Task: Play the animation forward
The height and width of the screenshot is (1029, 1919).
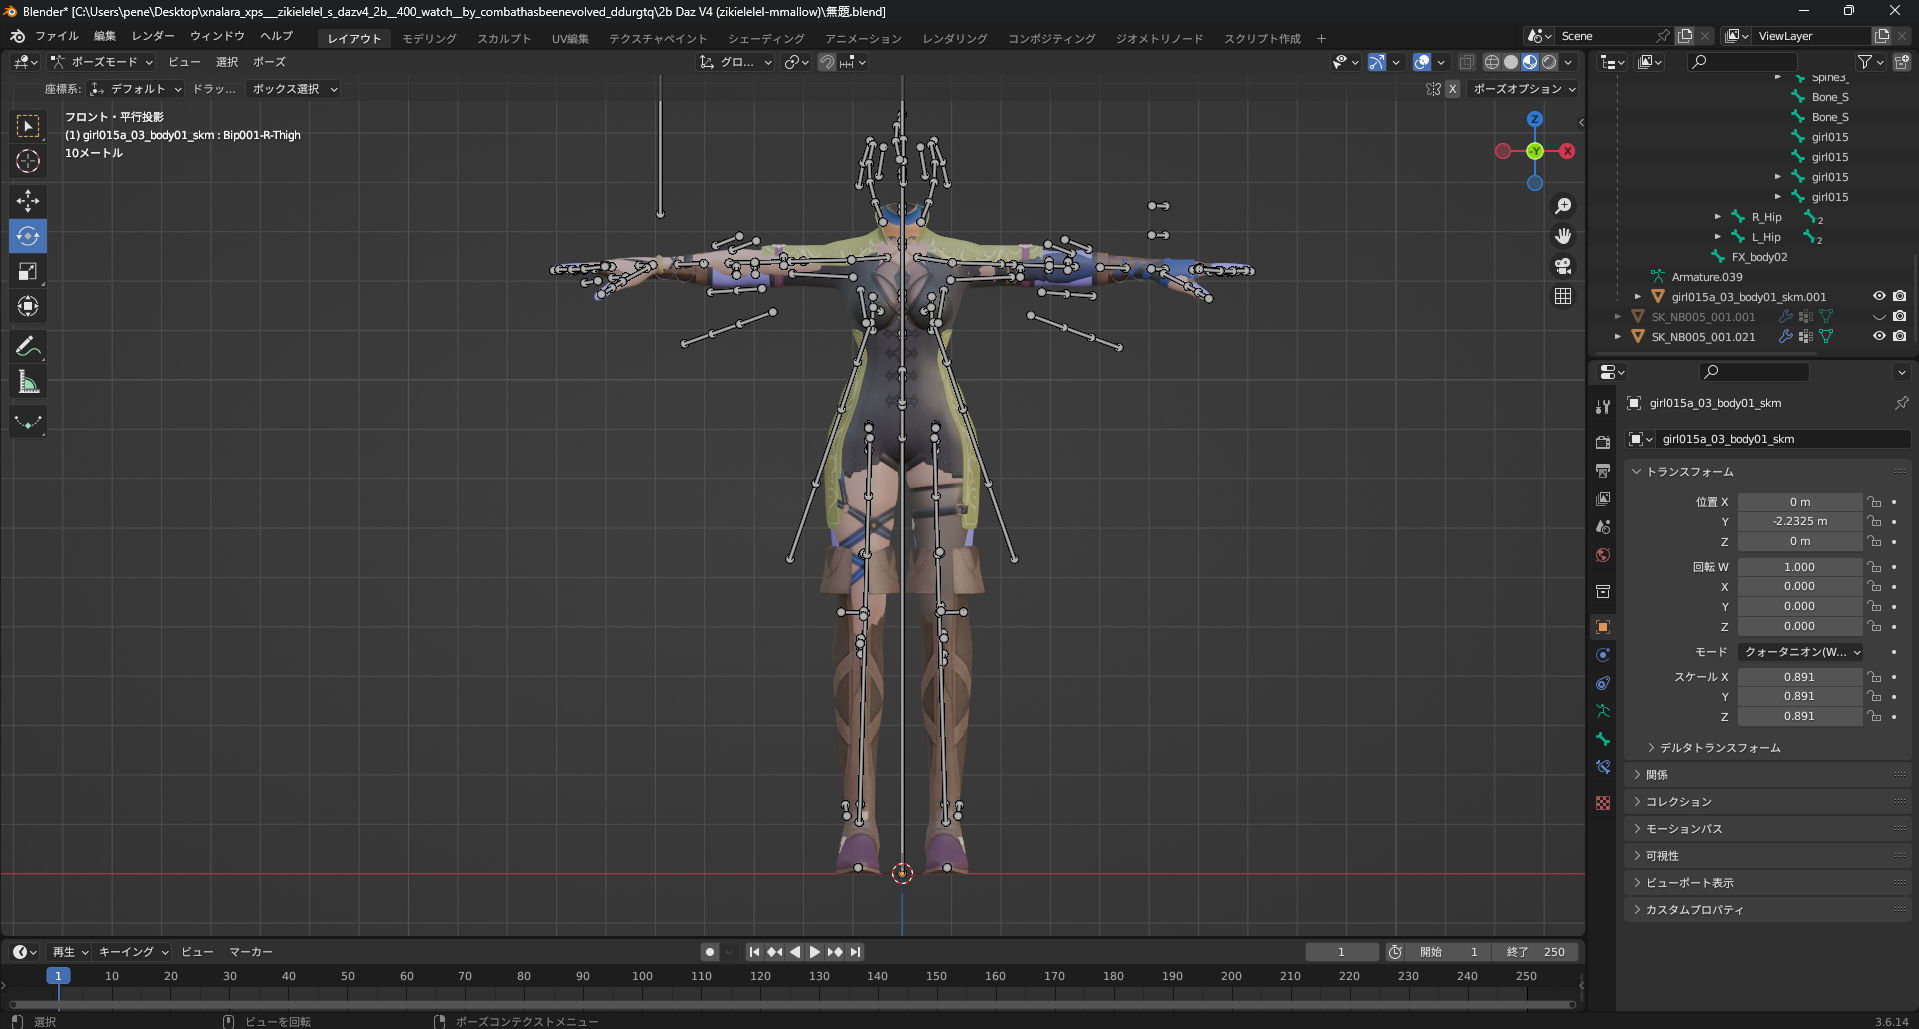Action: (815, 952)
